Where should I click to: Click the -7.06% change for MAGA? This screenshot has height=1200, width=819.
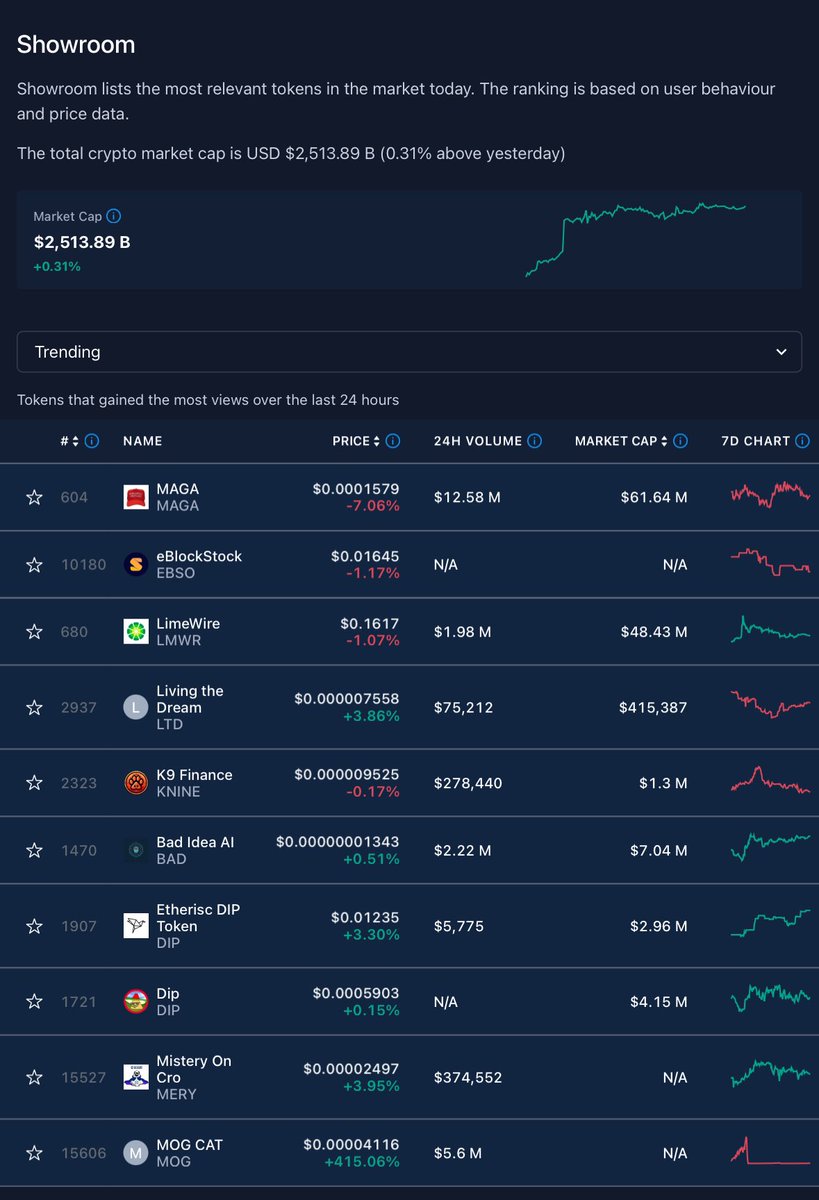[x=373, y=506]
